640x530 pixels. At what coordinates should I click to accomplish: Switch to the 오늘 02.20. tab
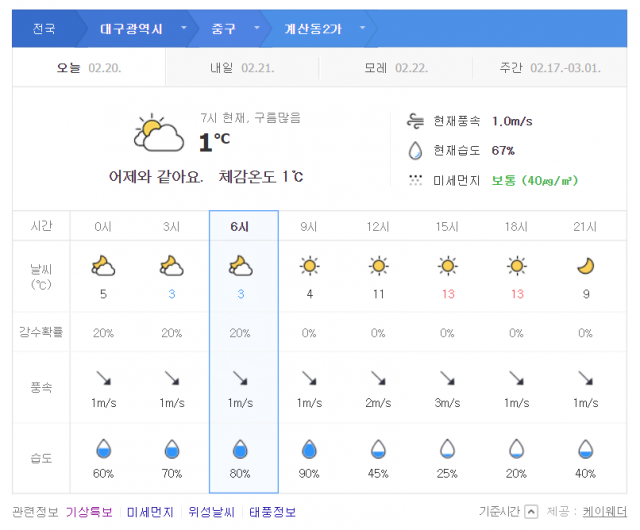click(x=89, y=67)
